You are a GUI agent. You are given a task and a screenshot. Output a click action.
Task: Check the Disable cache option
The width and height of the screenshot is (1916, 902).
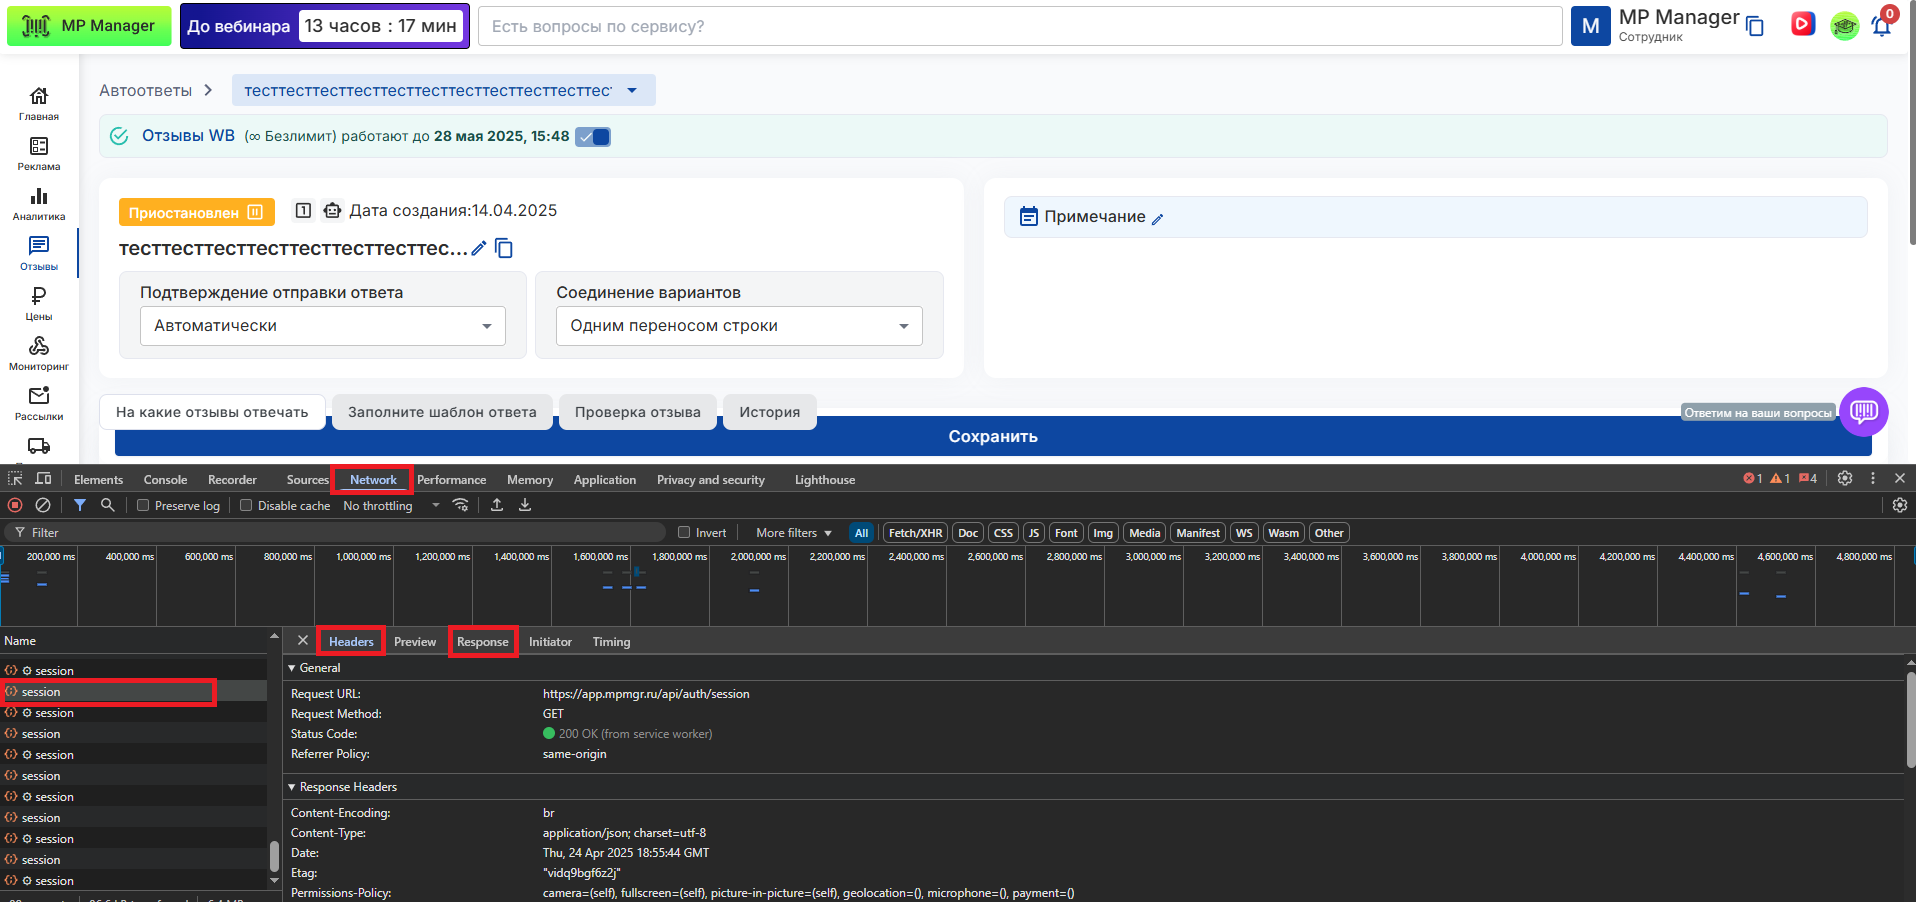[246, 506]
